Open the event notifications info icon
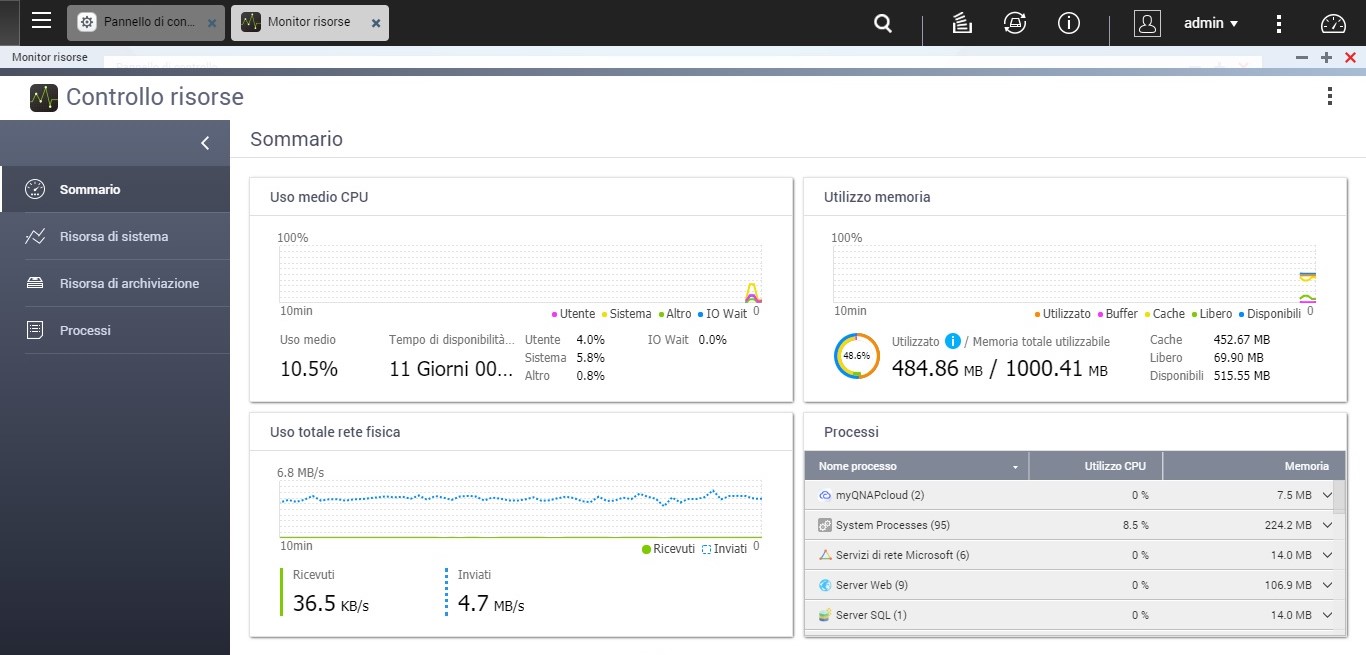The image size is (1366, 655). [1068, 23]
